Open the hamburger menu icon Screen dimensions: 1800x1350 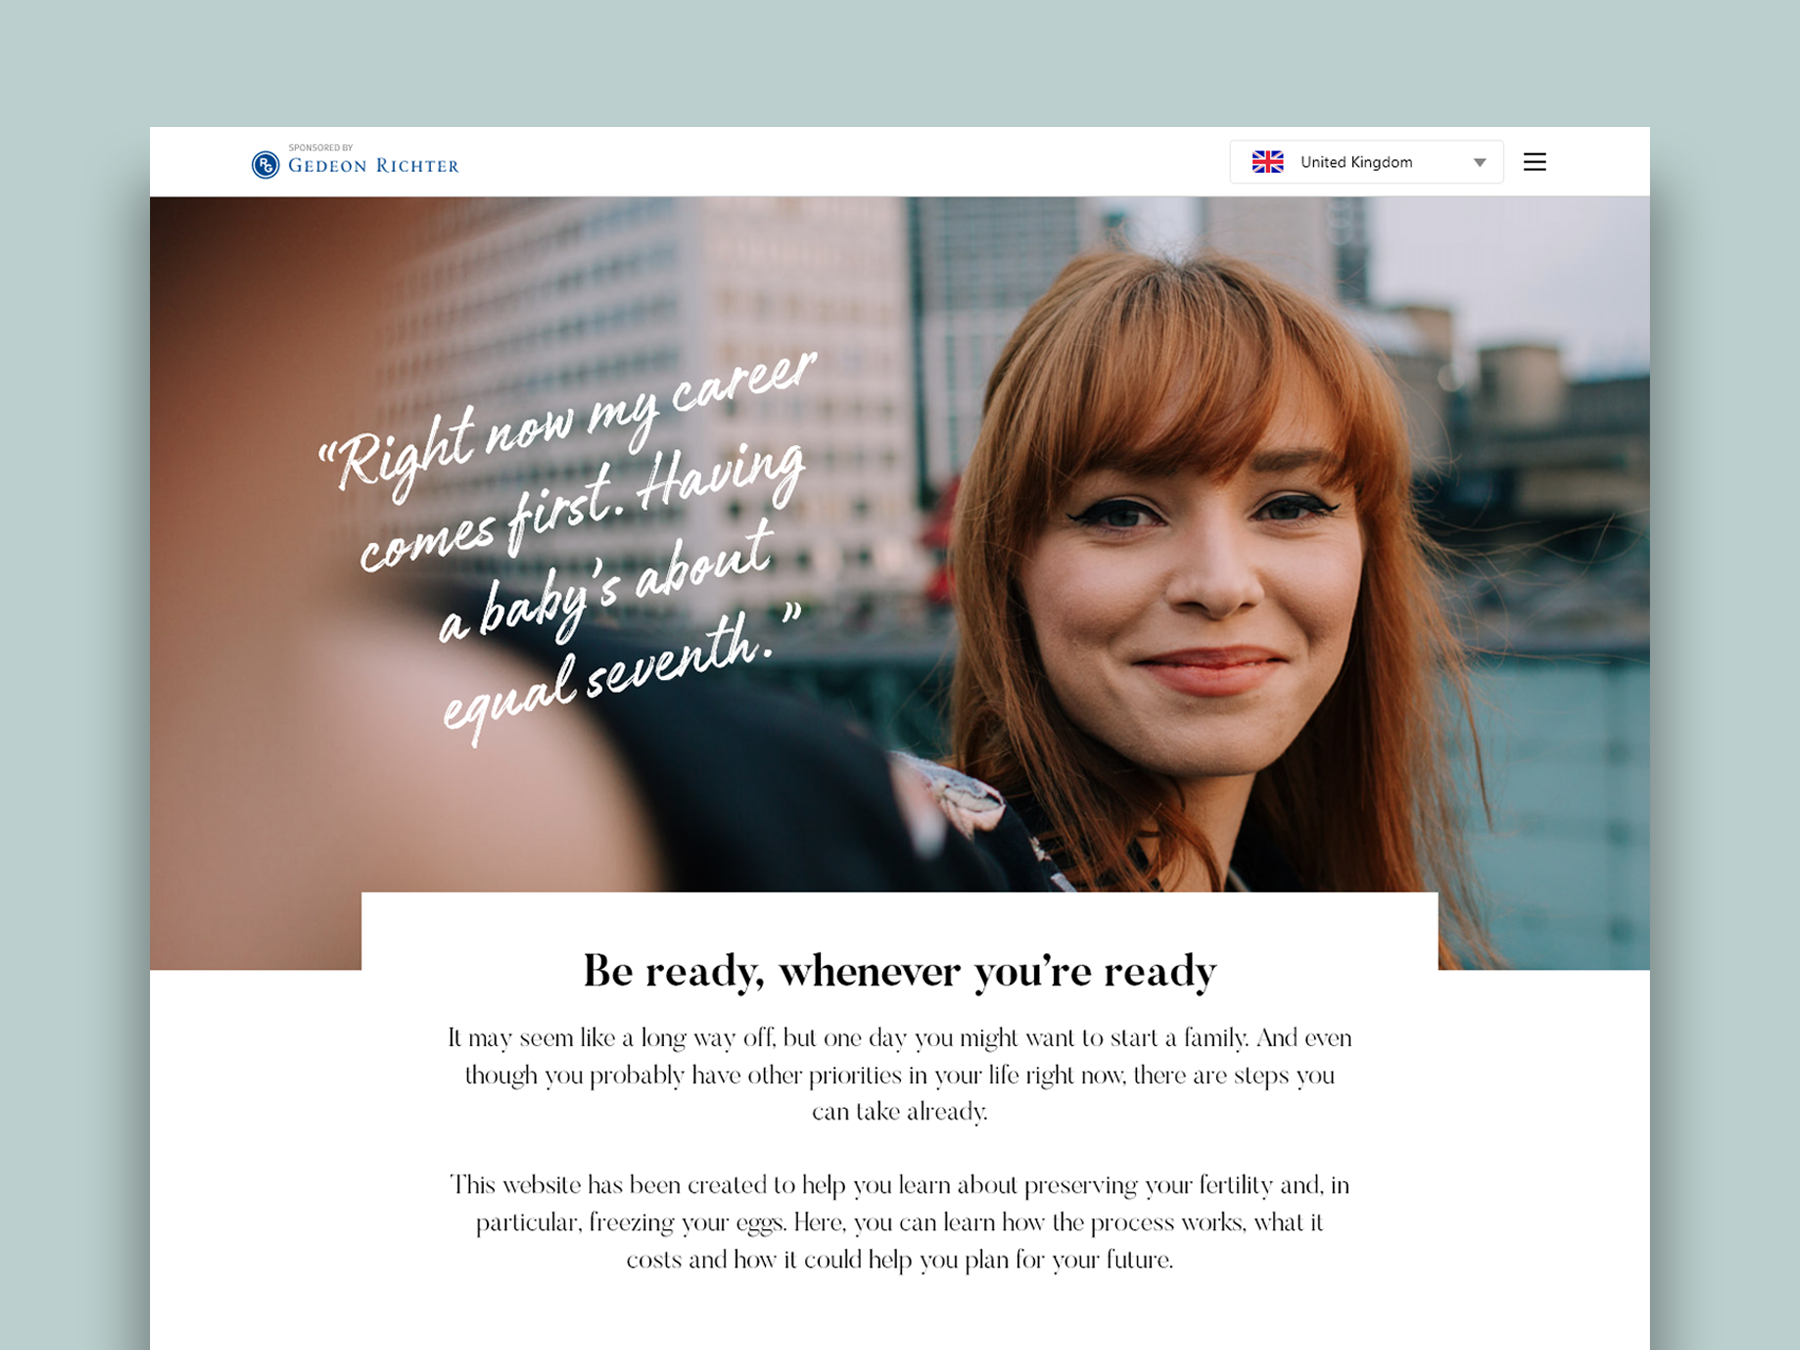(1534, 162)
